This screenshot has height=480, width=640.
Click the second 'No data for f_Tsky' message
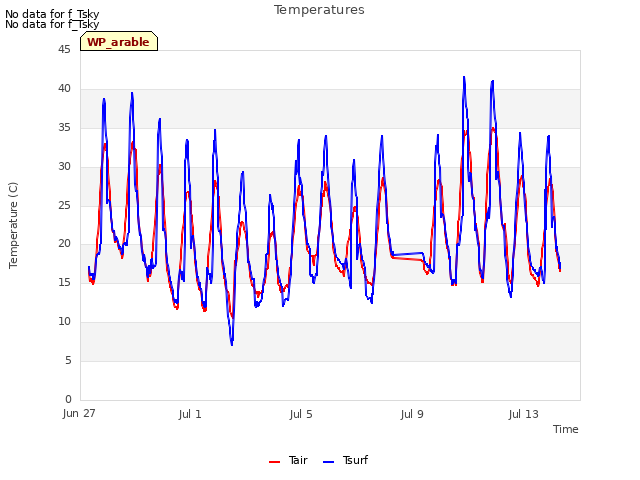click(52, 24)
